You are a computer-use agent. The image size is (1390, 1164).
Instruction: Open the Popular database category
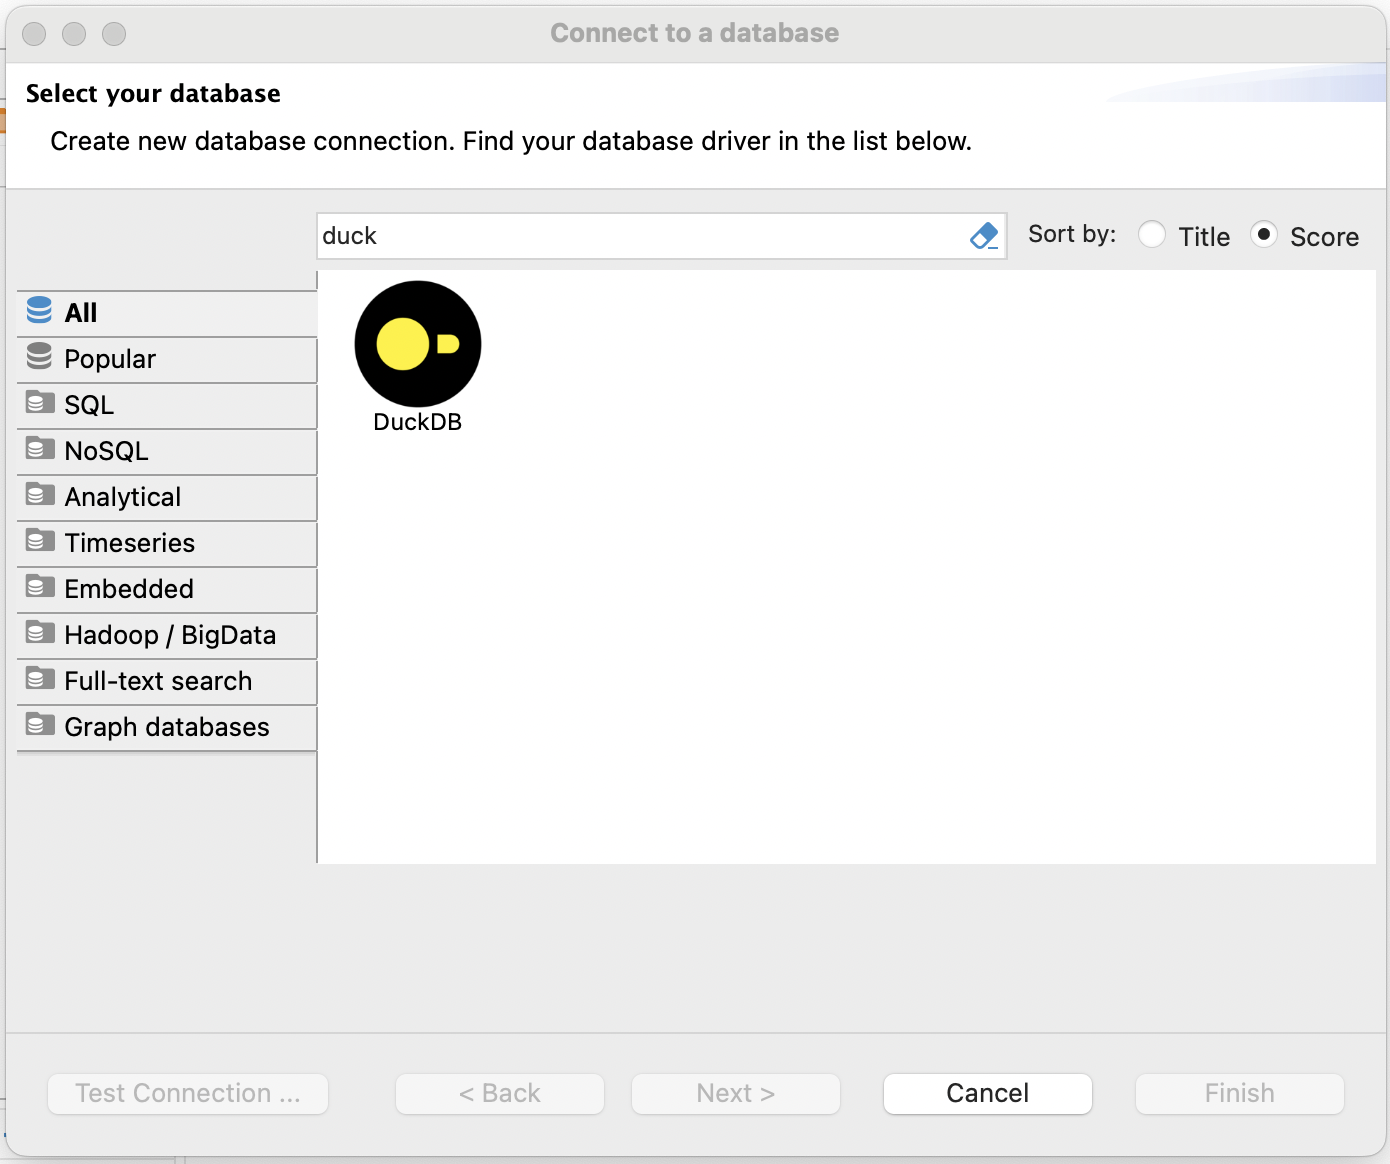click(x=167, y=359)
